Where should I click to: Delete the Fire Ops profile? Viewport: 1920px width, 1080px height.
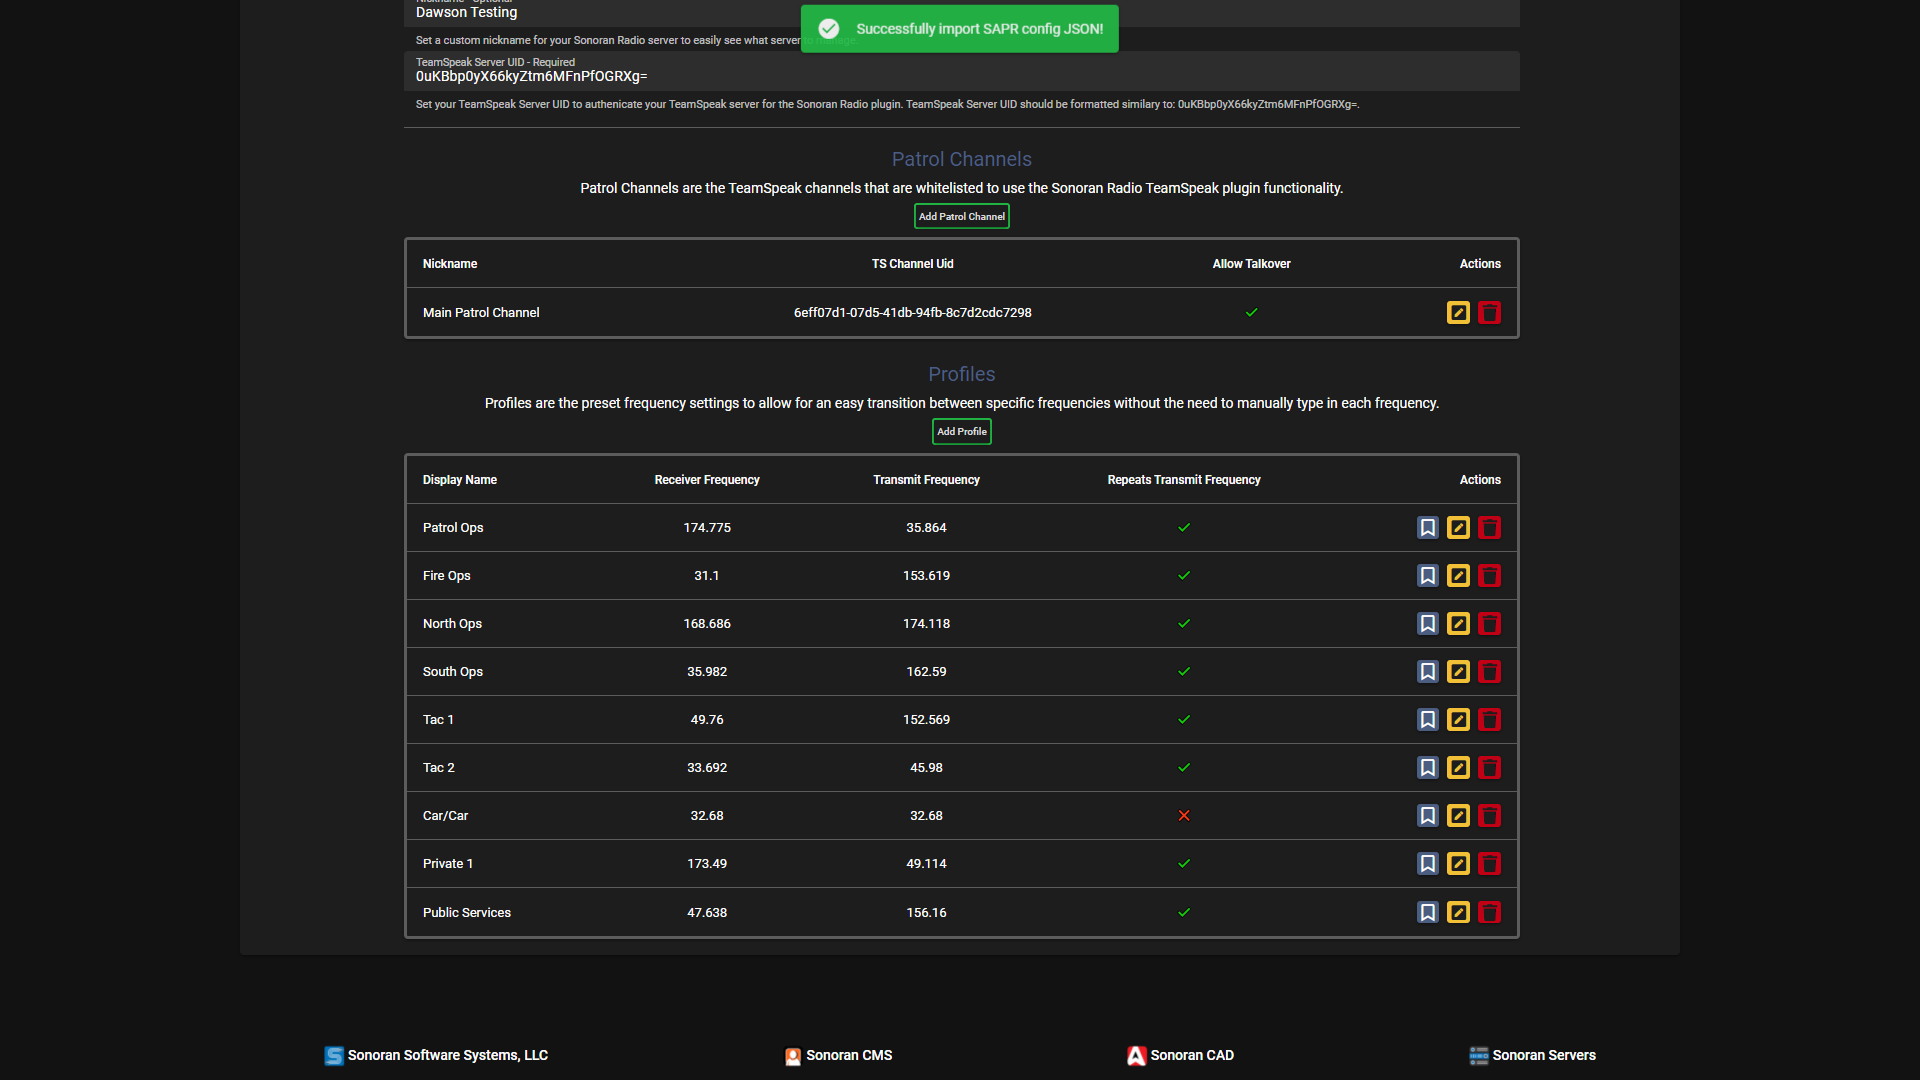(1489, 576)
